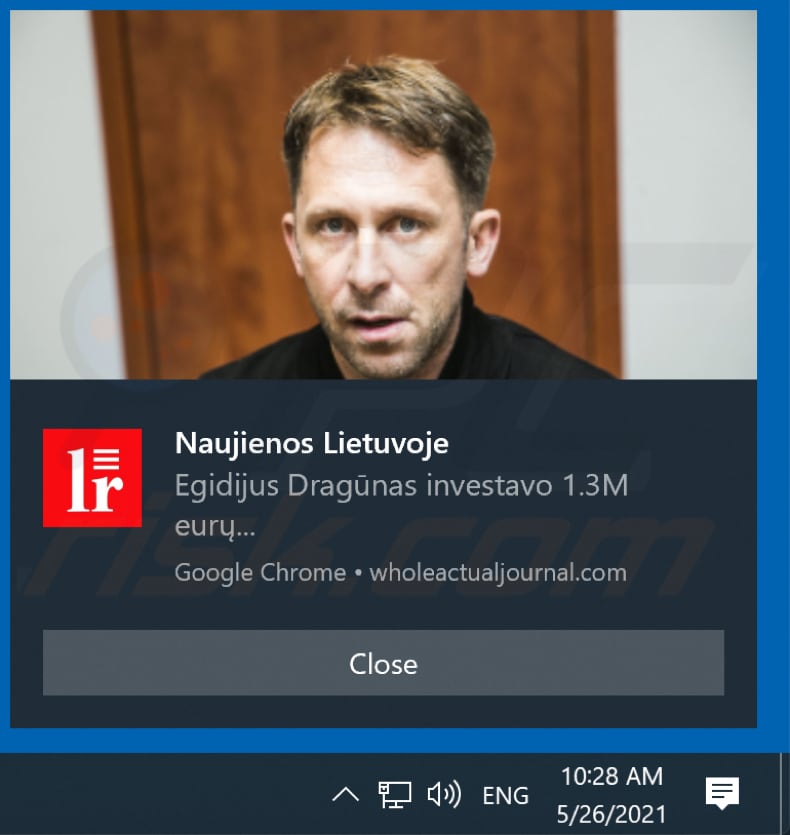Switch the ENG input language indicator
The height and width of the screenshot is (835, 790).
click(505, 796)
